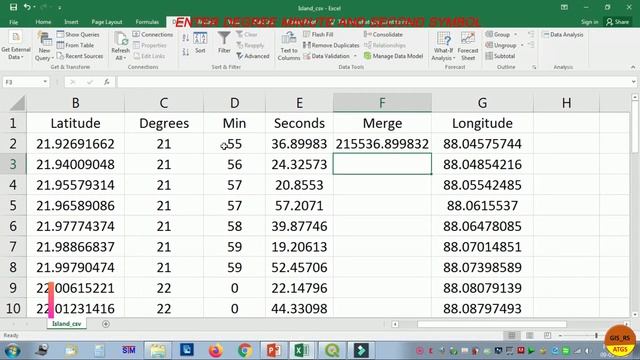
Task: Click the Name Box showing F3
Action: (x=22, y=82)
